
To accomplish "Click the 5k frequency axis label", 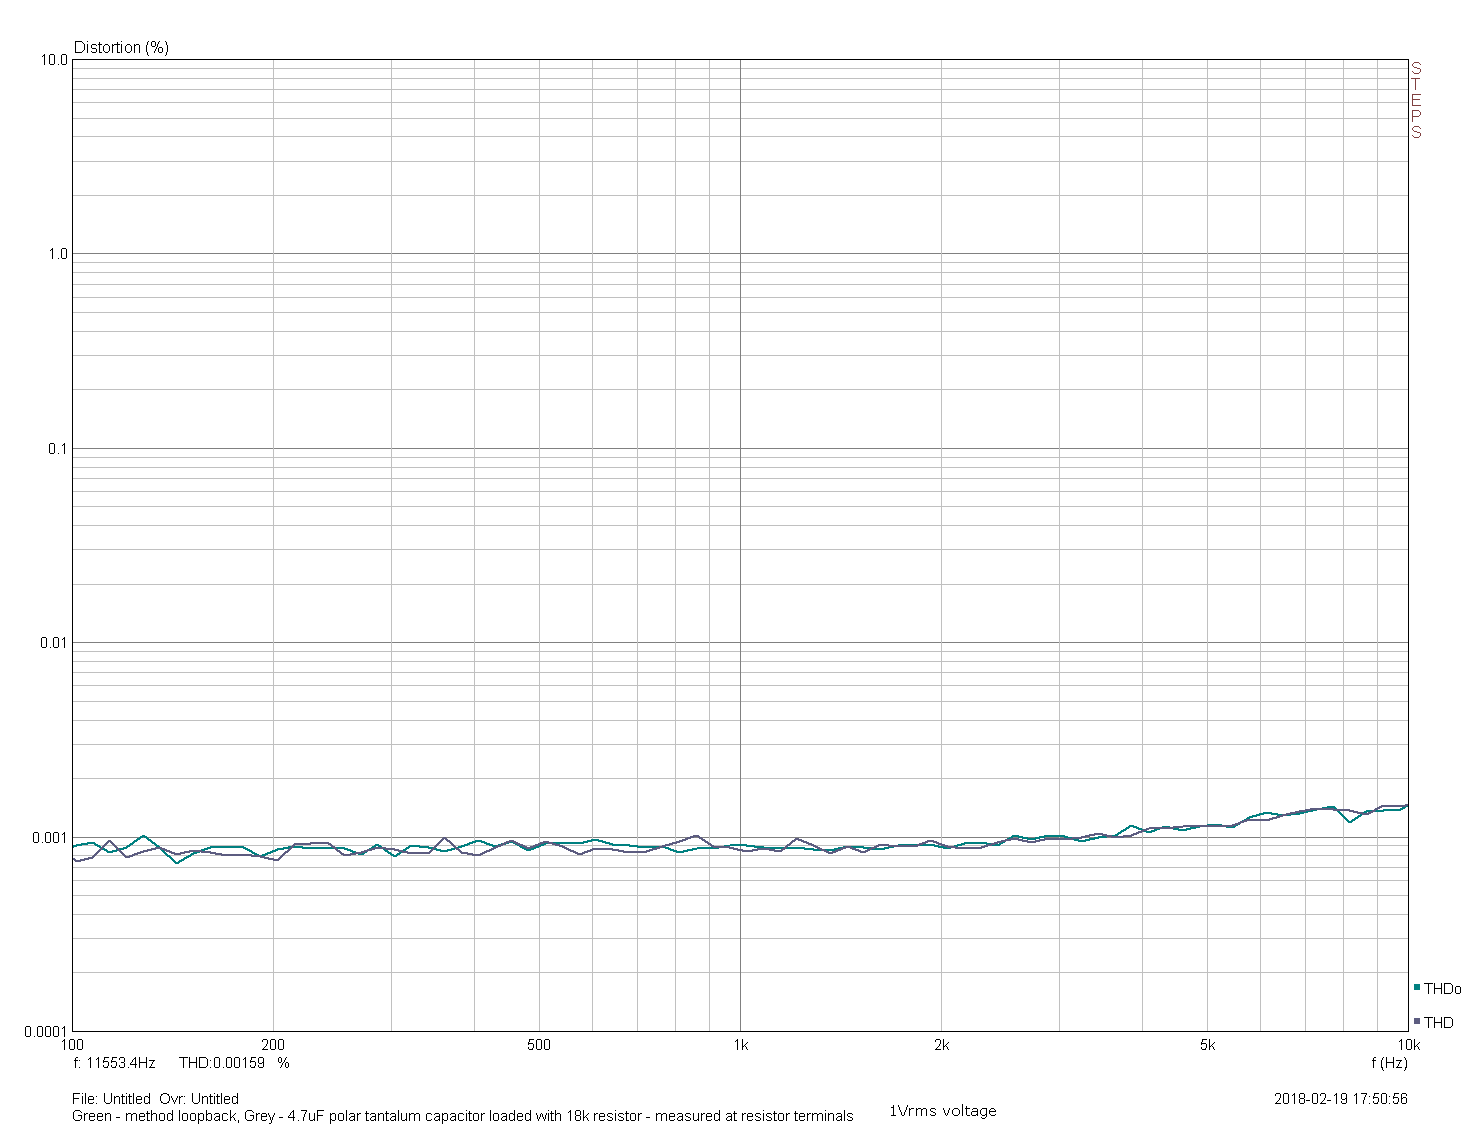I will [1207, 1045].
